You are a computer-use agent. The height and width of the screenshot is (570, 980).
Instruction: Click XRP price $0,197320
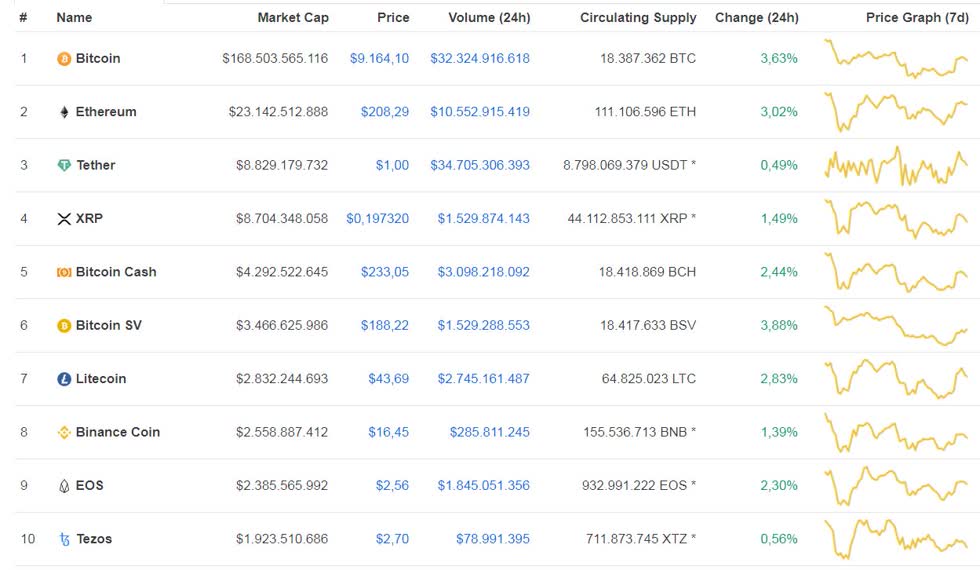(x=378, y=219)
